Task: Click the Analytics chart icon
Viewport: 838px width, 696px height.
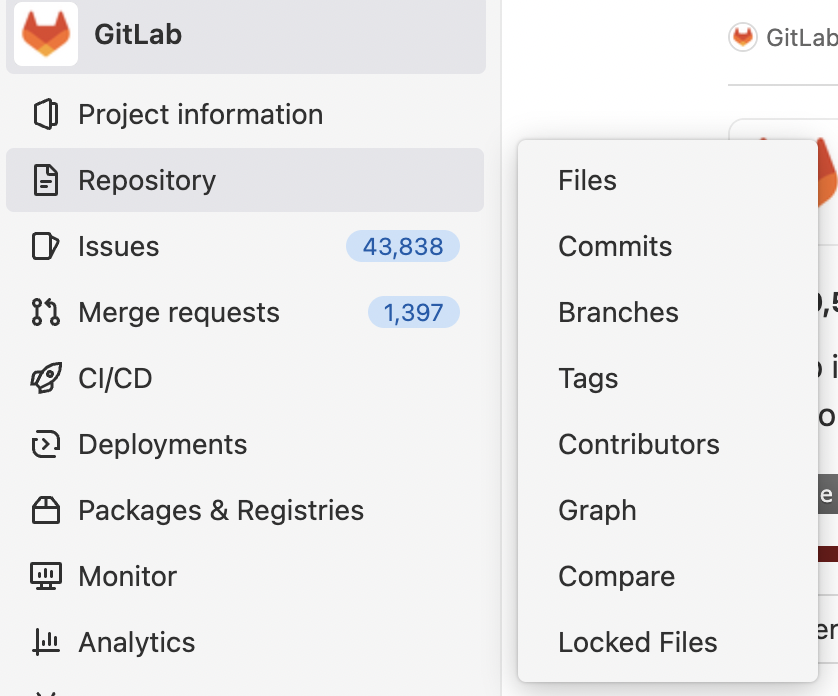Action: click(46, 642)
